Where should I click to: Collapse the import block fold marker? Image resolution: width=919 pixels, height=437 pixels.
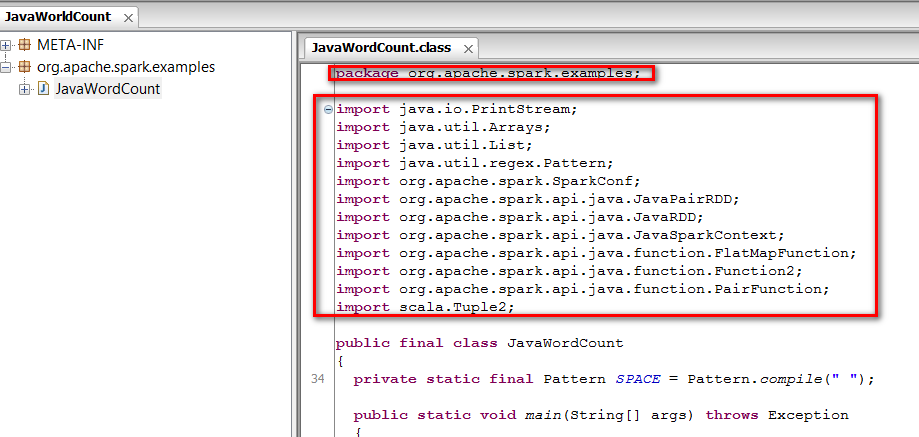[x=328, y=109]
